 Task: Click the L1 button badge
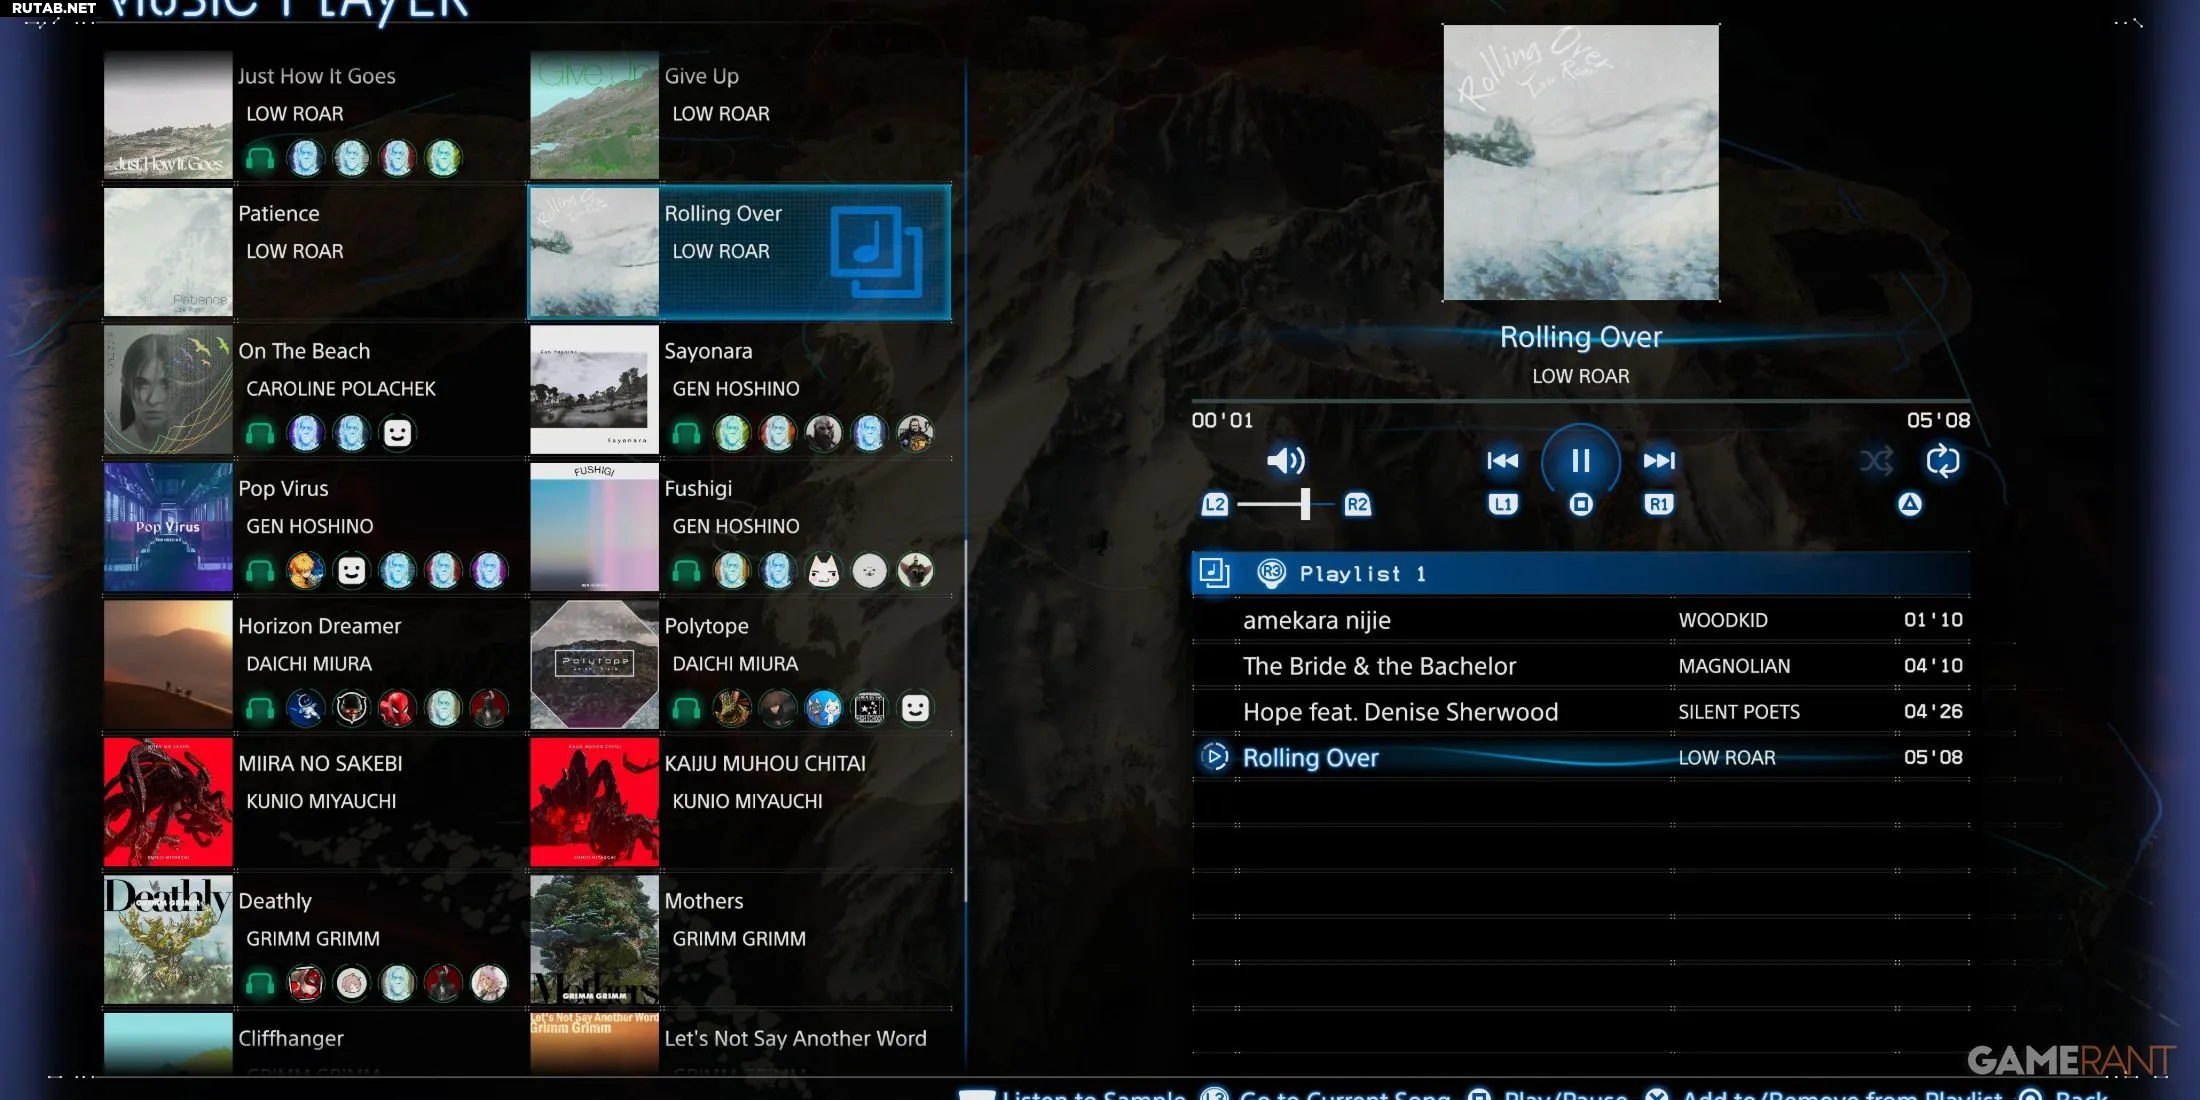coord(1503,504)
